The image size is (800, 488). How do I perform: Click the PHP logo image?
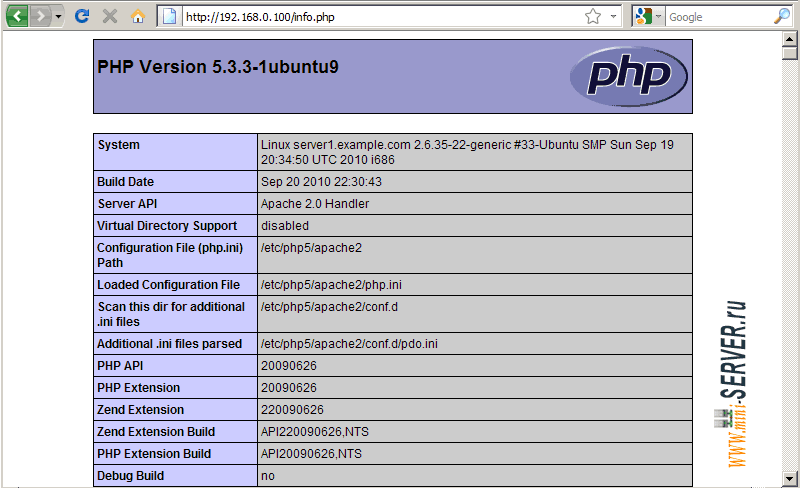click(x=628, y=76)
